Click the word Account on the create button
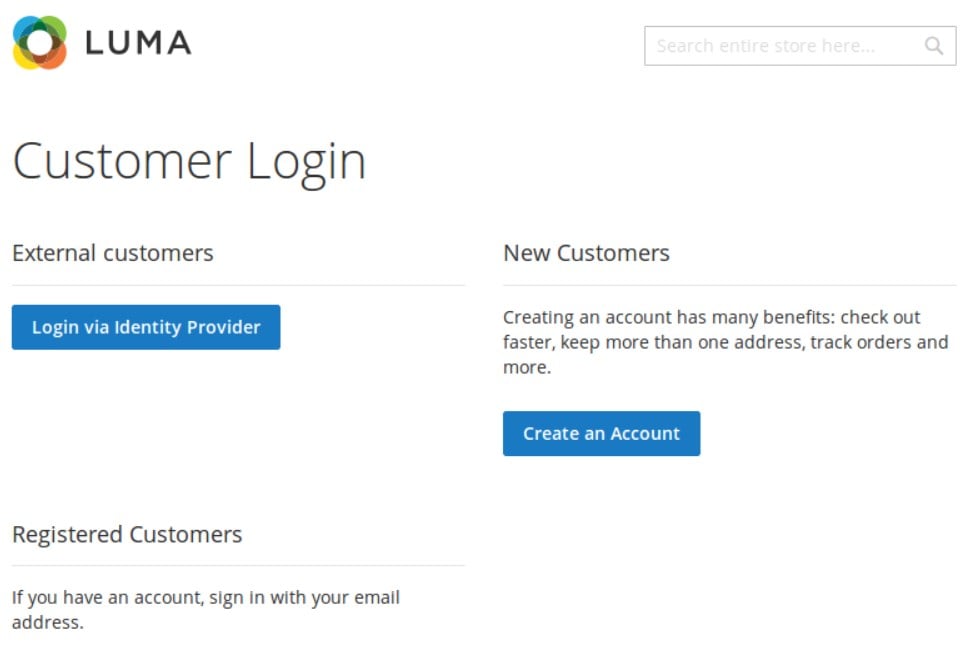The height and width of the screenshot is (647, 971). [645, 433]
